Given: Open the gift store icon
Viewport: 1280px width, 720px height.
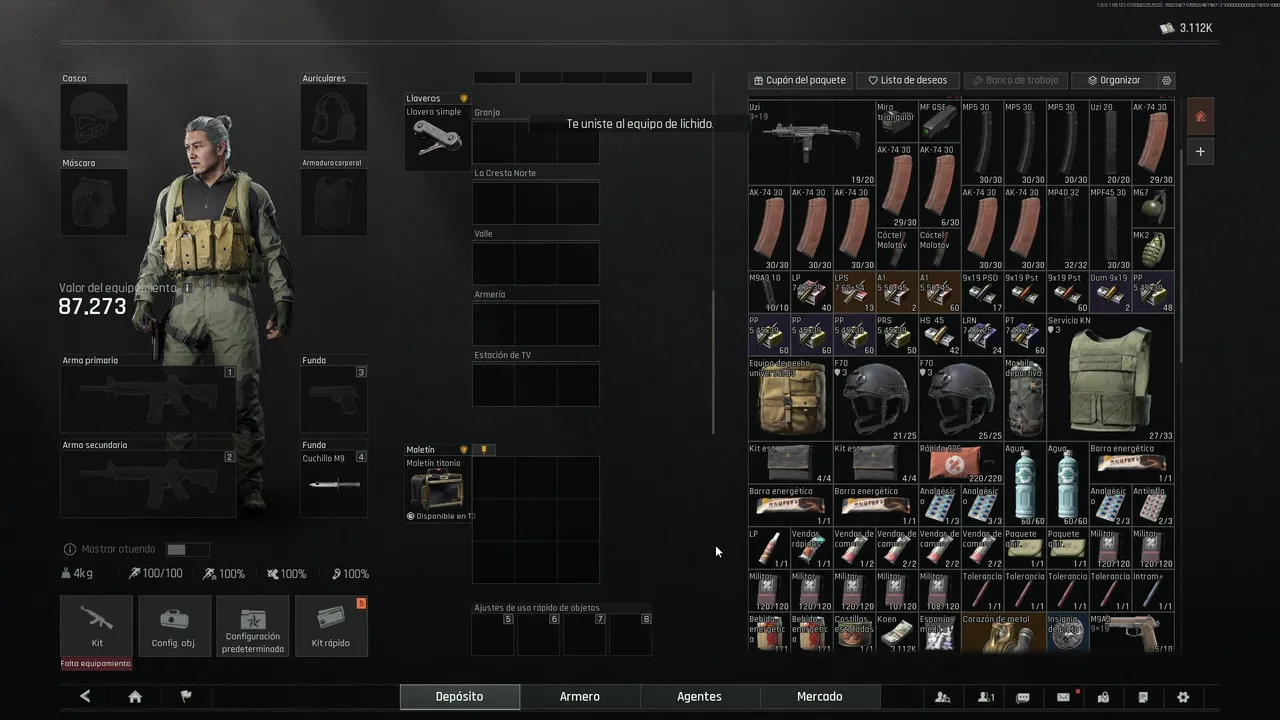Looking at the screenshot, I should click(x=1103, y=697).
